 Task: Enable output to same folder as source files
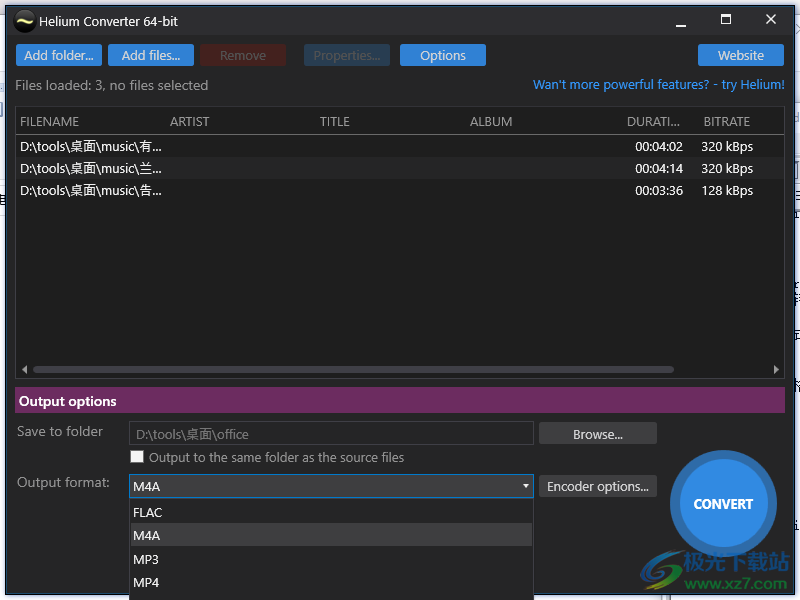[x=137, y=457]
